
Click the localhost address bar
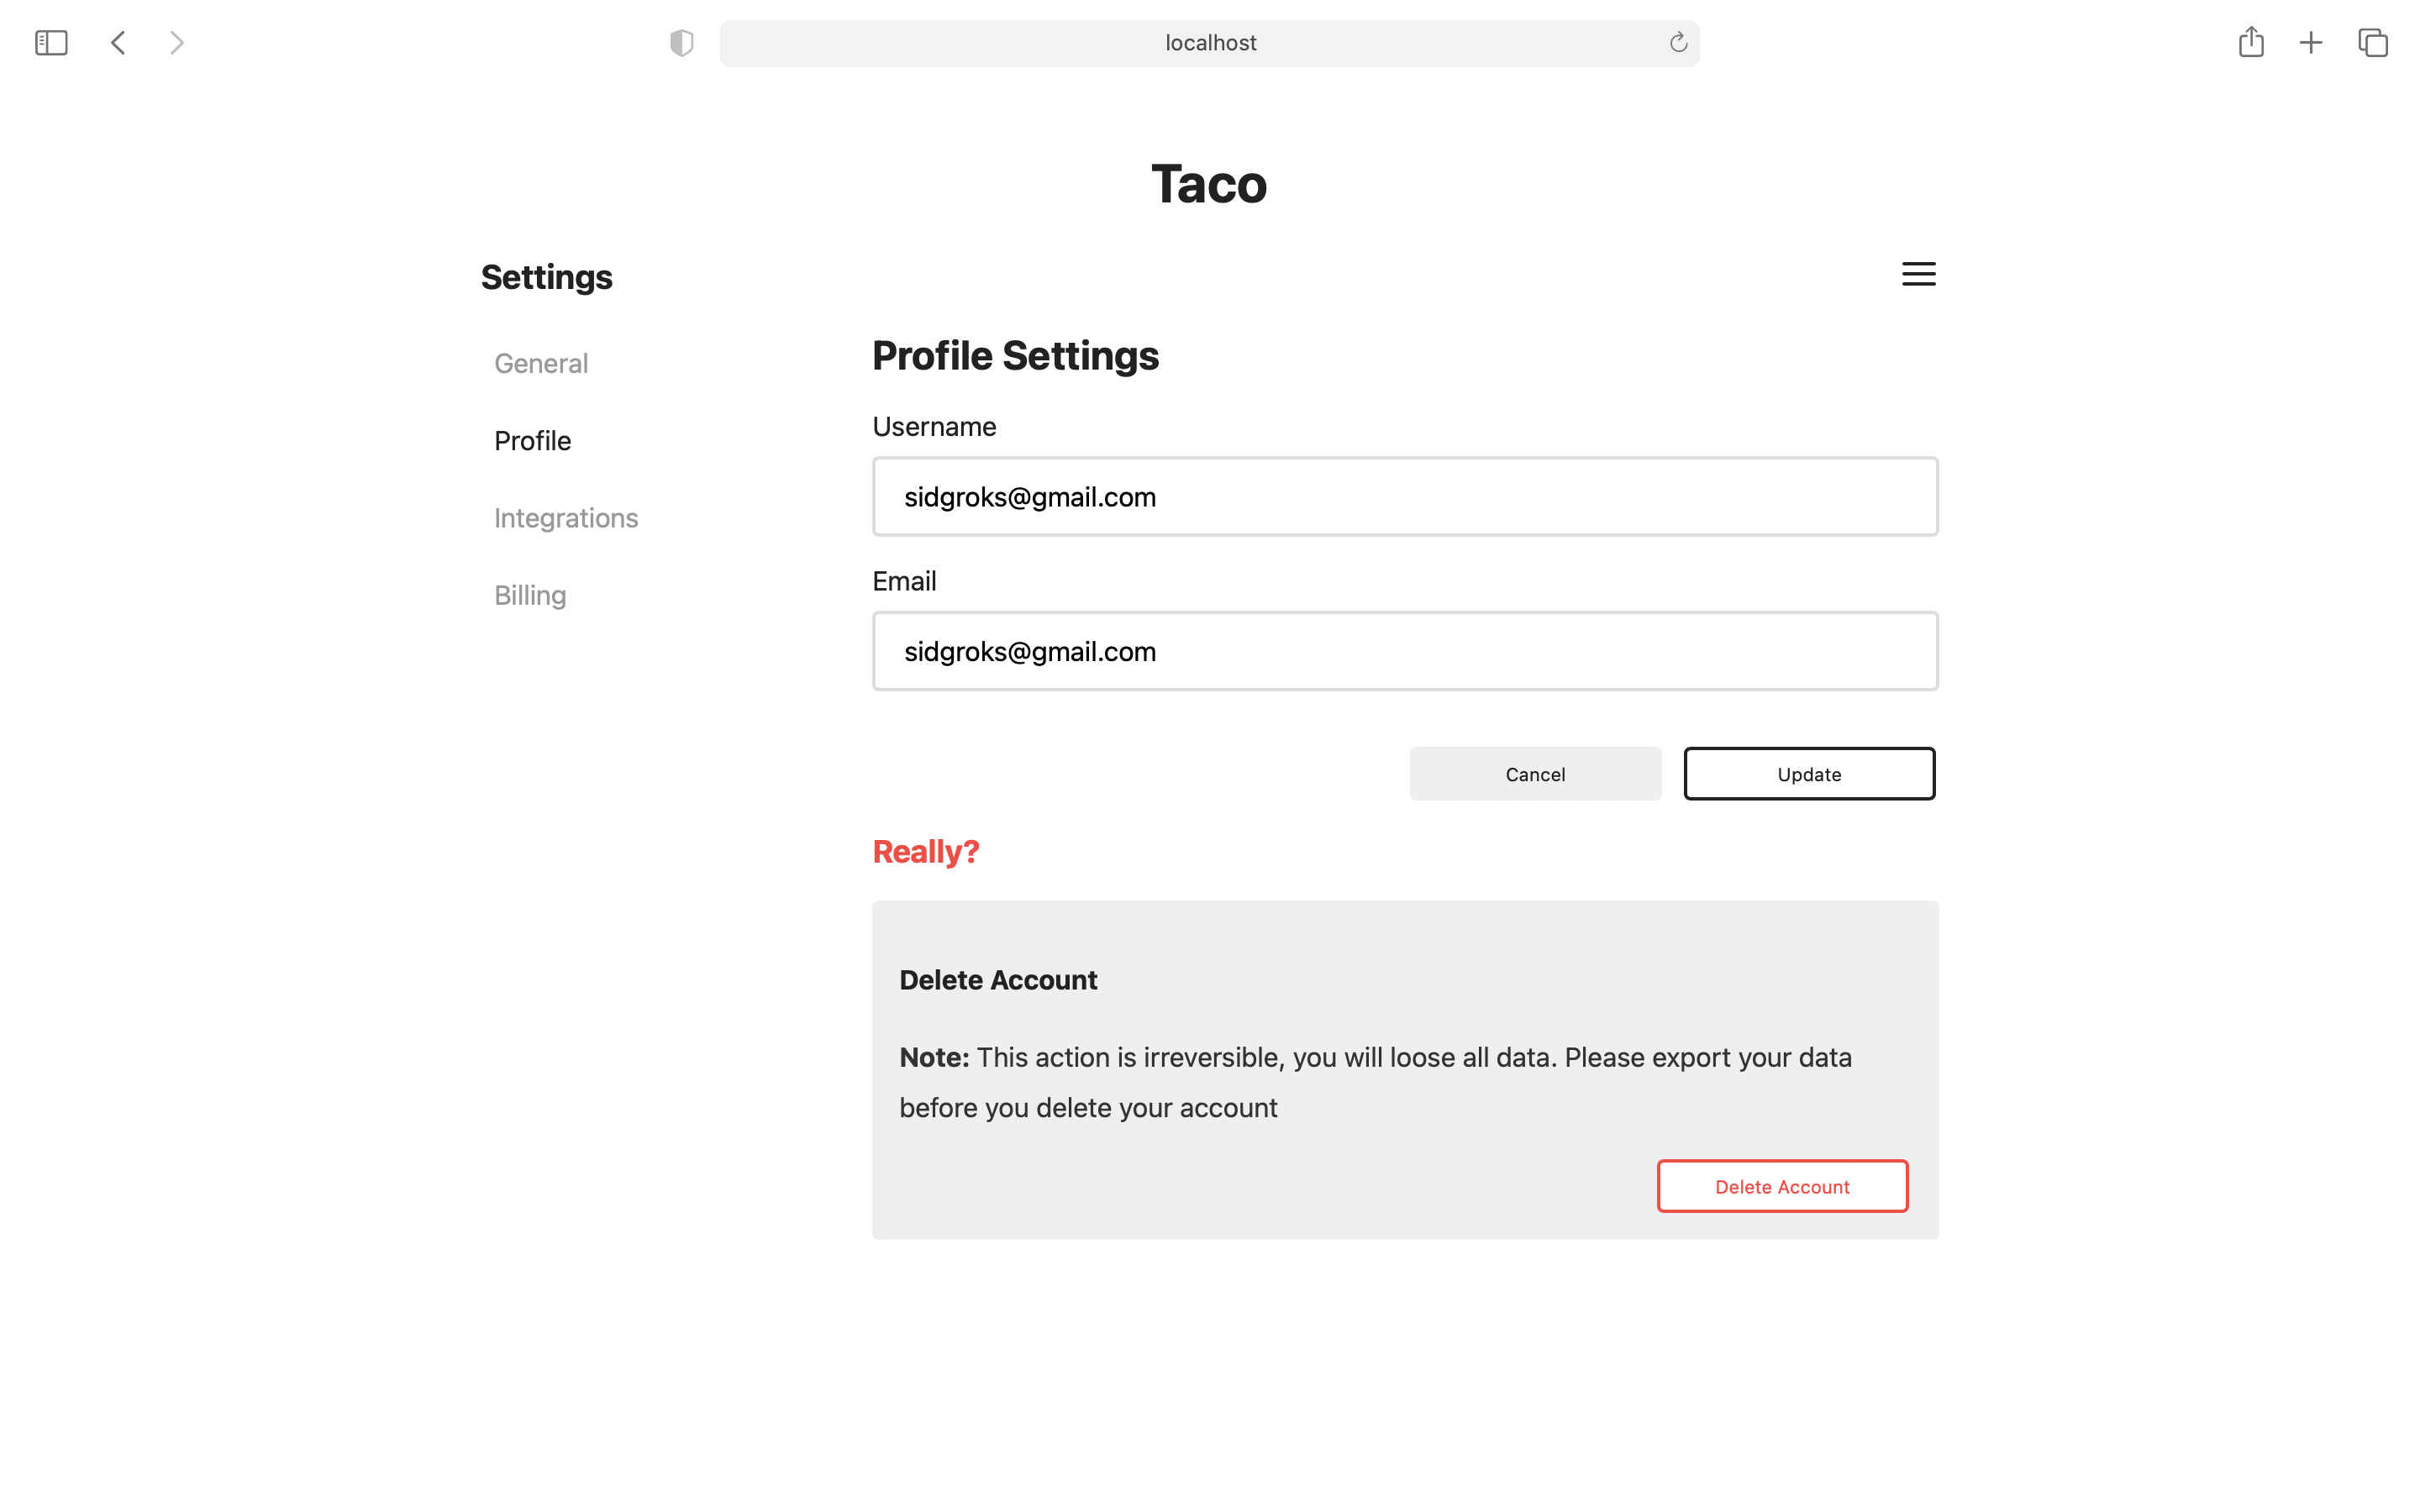(x=1209, y=42)
